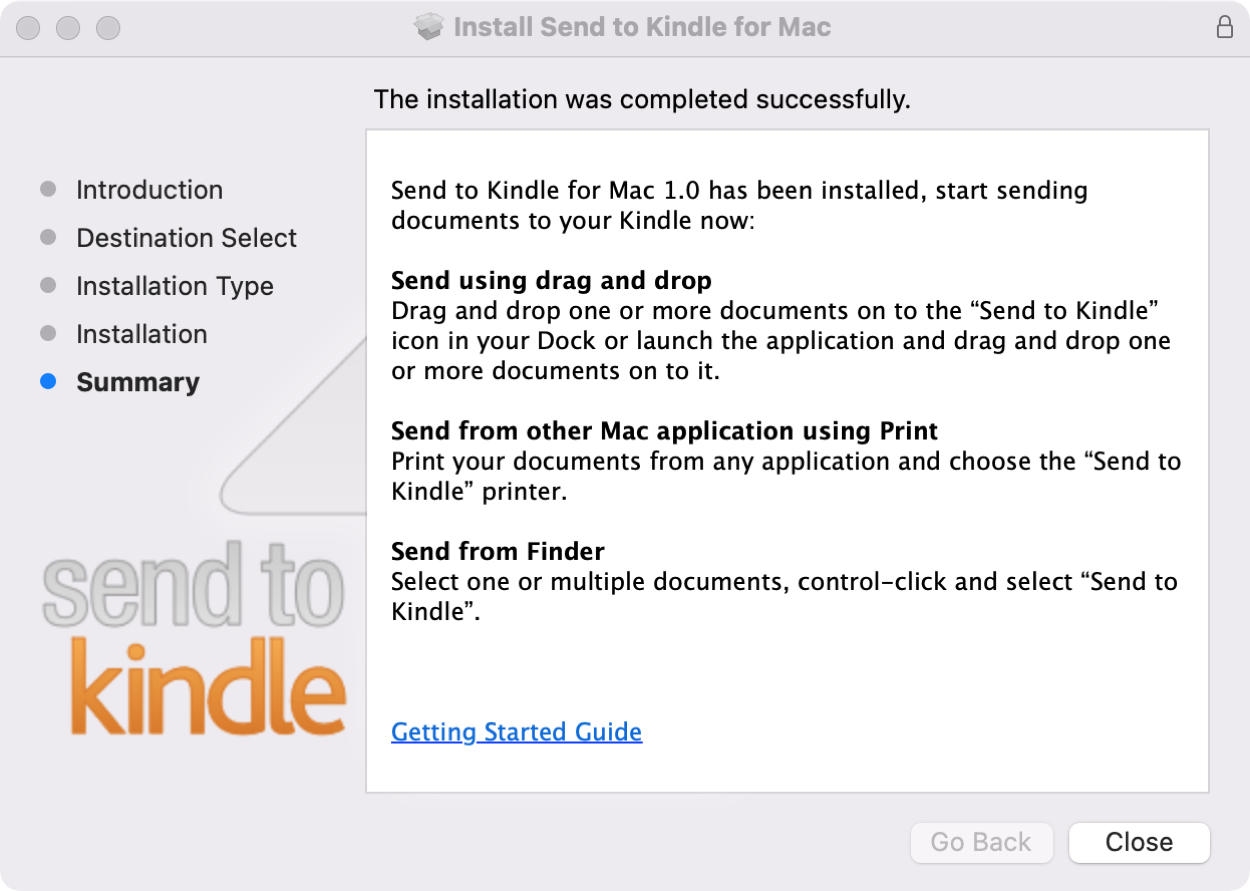Viewport: 1250px width, 891px height.
Task: Click the Send using drag and drop heading
Action: point(551,280)
